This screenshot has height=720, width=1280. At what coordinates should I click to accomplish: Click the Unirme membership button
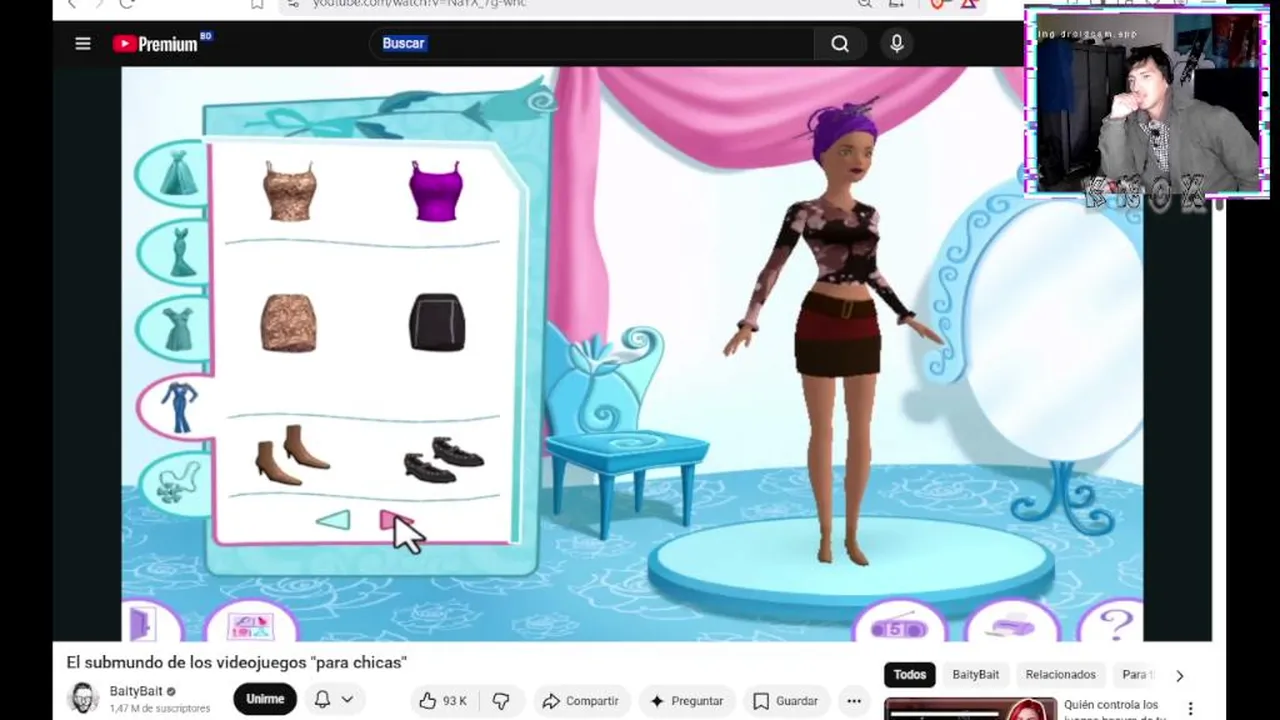click(265, 699)
